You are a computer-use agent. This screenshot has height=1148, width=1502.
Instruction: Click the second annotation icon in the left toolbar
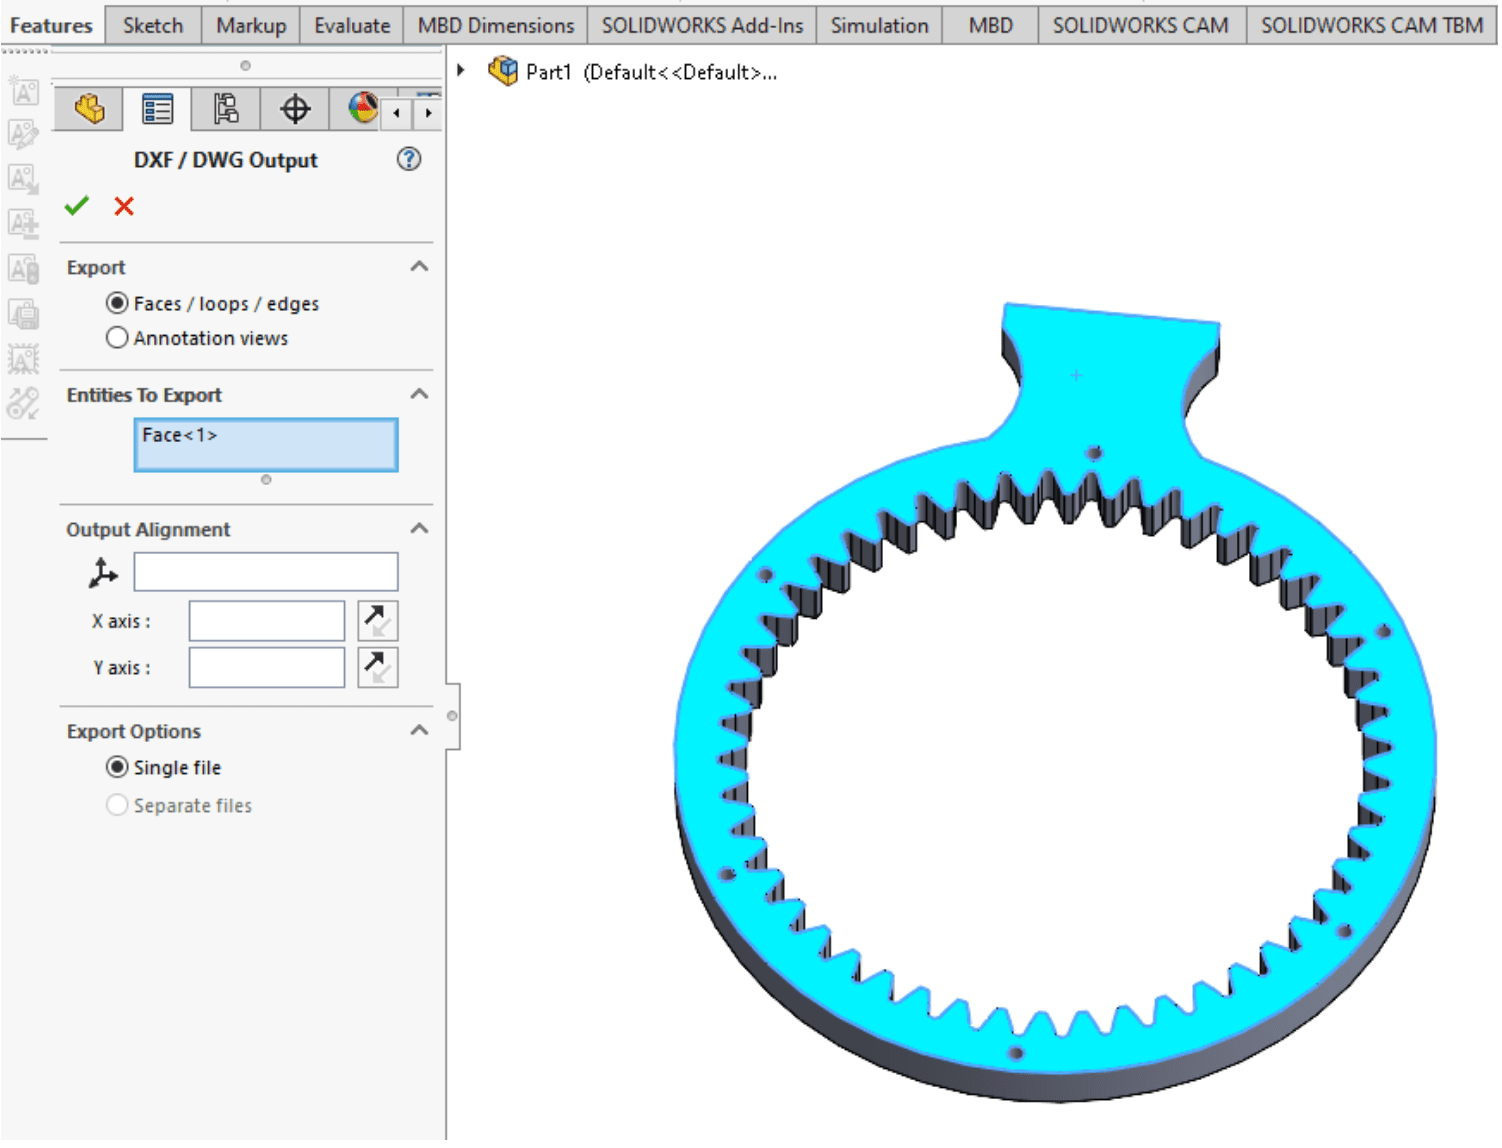(x=24, y=134)
